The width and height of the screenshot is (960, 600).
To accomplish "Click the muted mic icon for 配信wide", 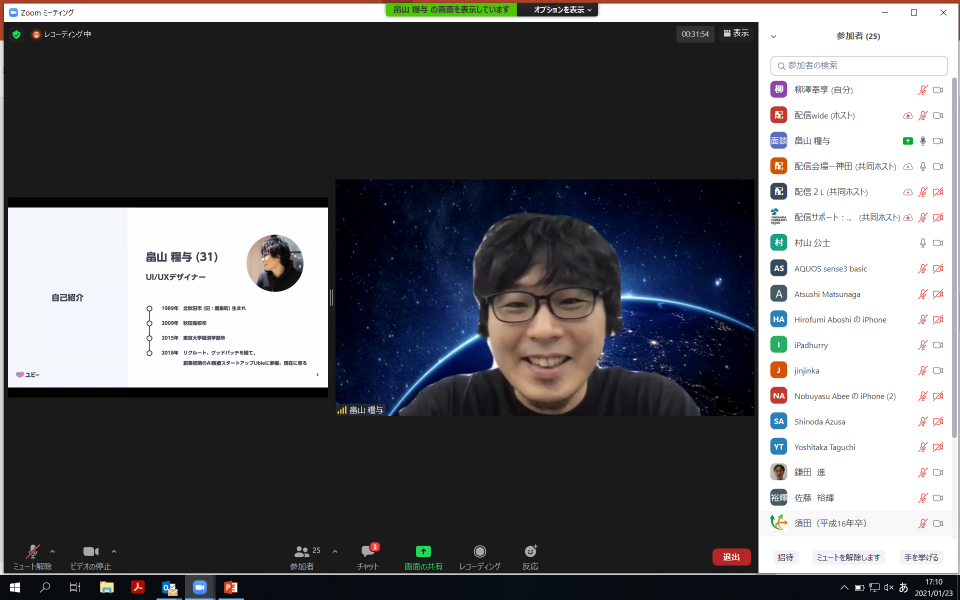I will coord(923,116).
